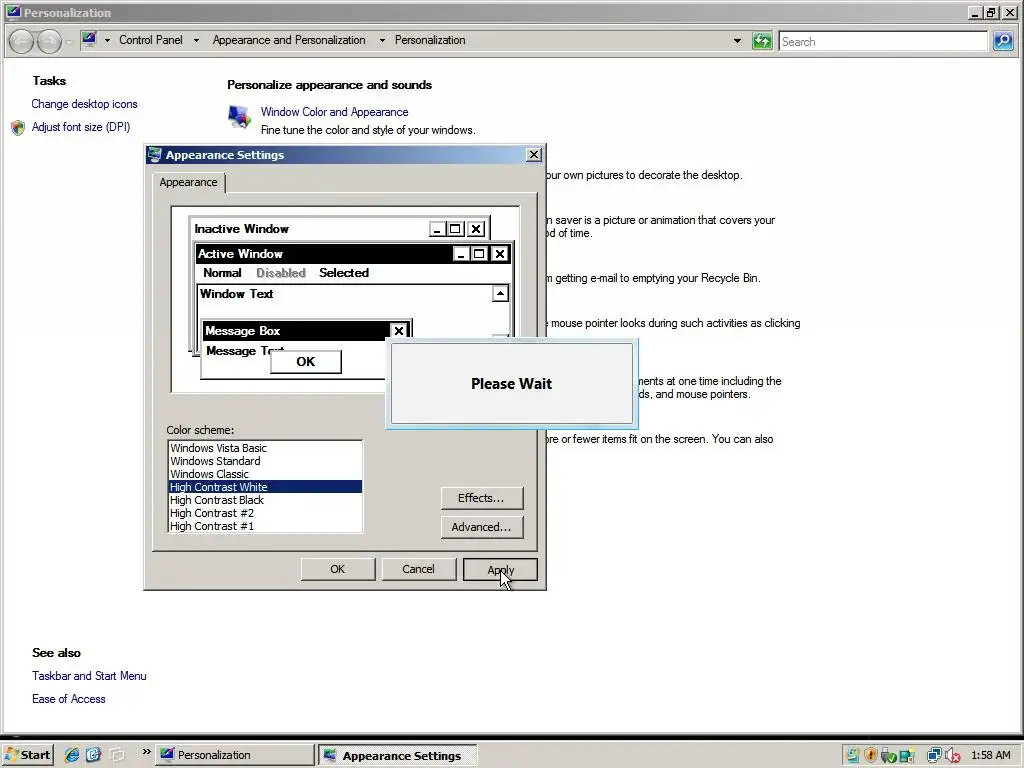Viewport: 1024px width, 768px height.
Task: Switch to Appearance Settings taskbar button
Action: (399, 756)
